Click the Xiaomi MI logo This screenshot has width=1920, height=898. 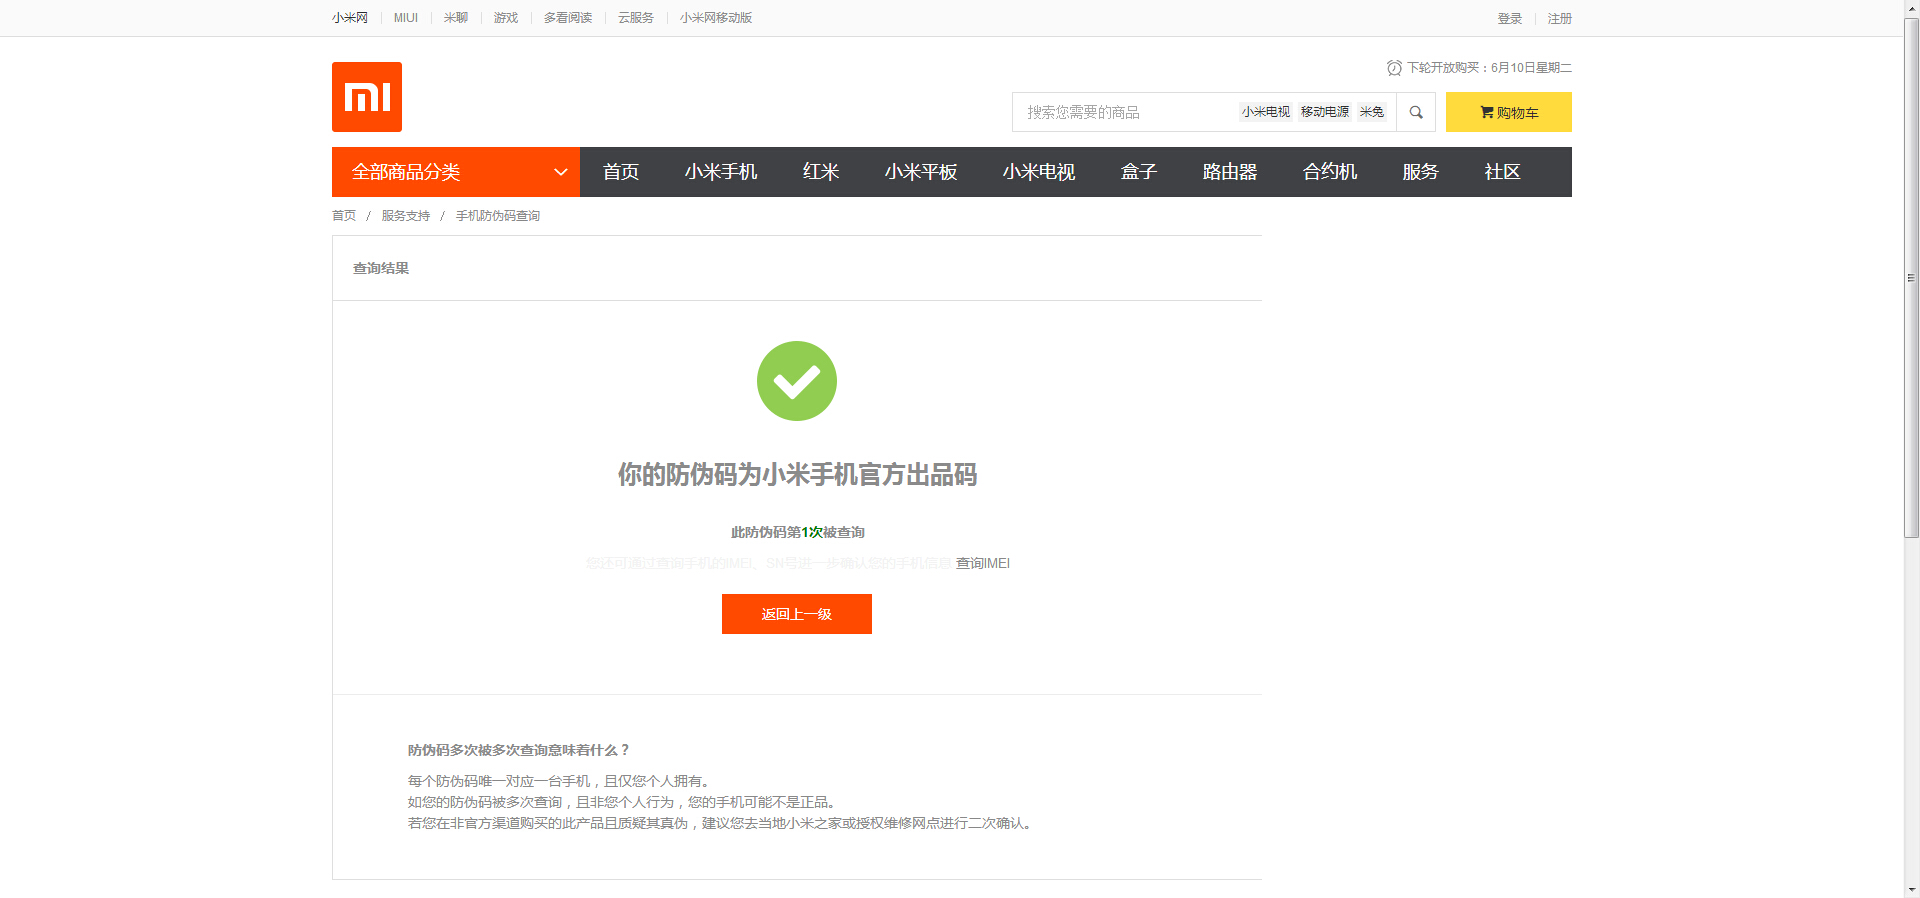pos(367,97)
